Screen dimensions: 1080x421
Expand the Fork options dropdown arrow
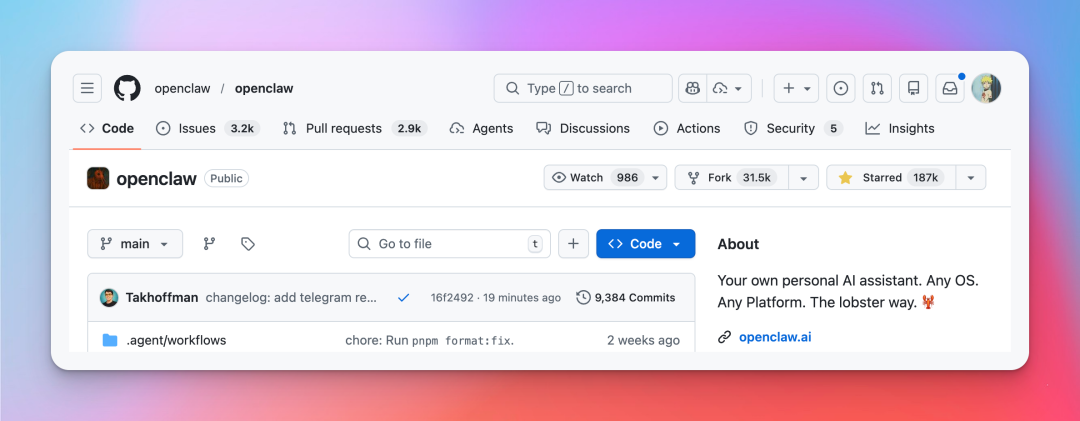pos(803,178)
